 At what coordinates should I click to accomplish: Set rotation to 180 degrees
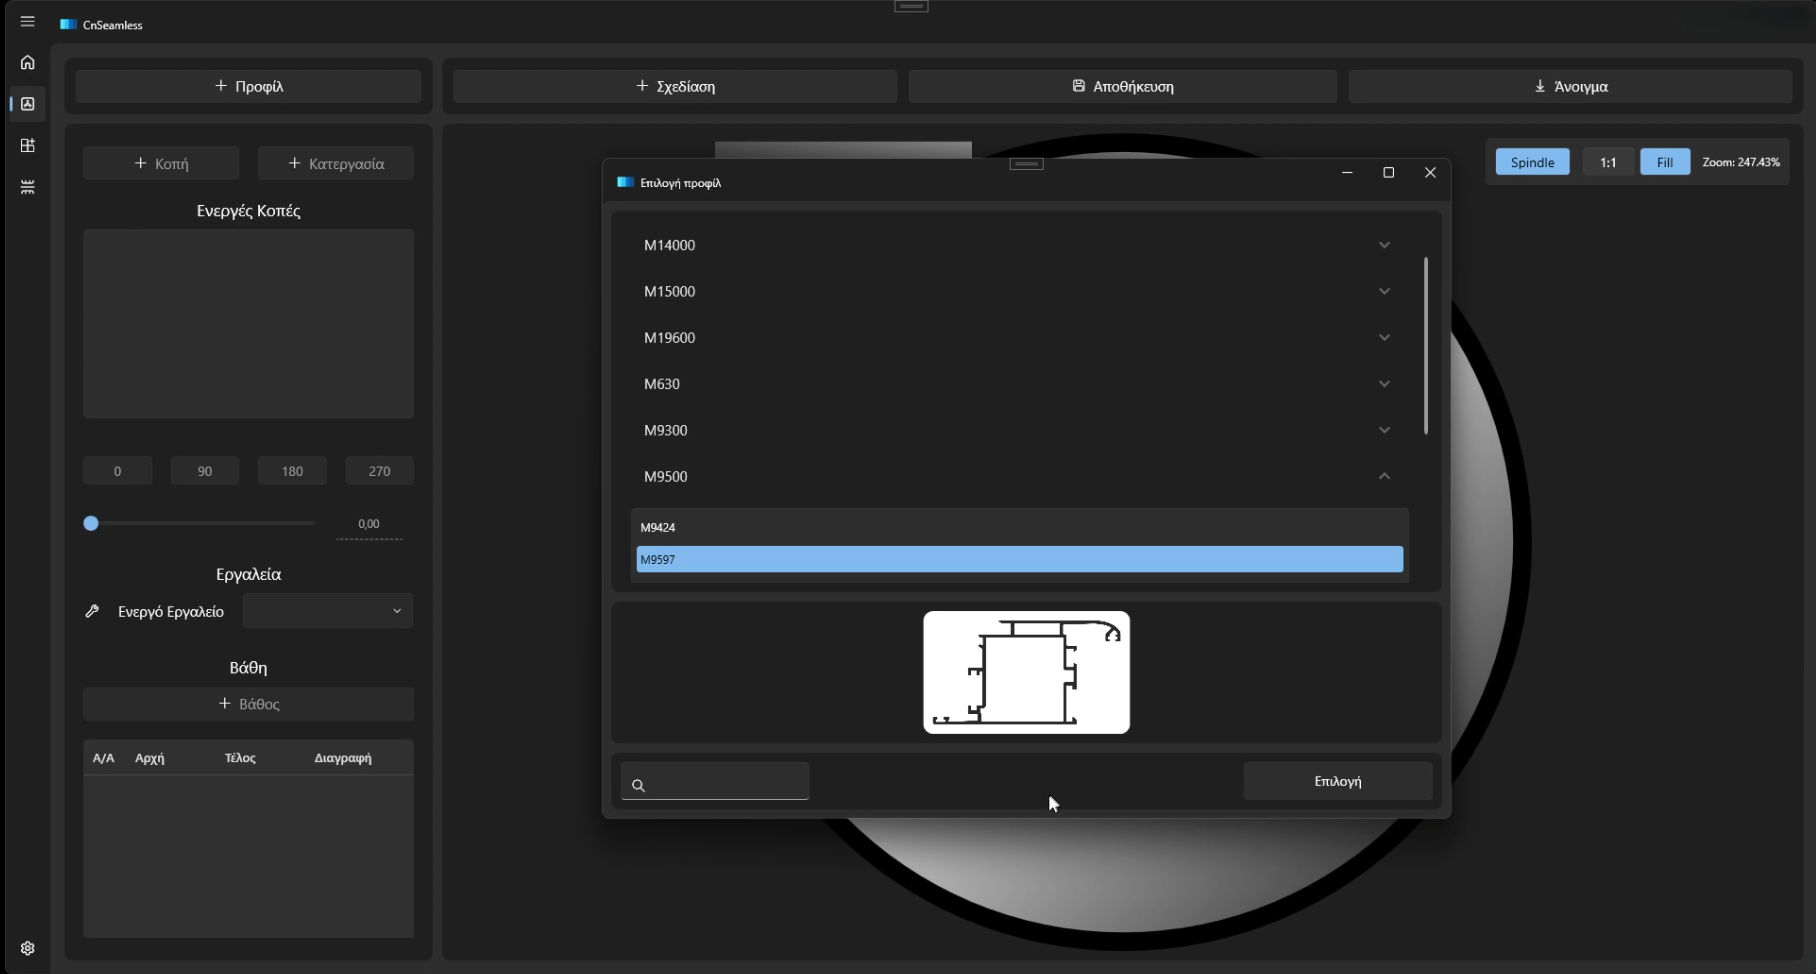click(292, 471)
